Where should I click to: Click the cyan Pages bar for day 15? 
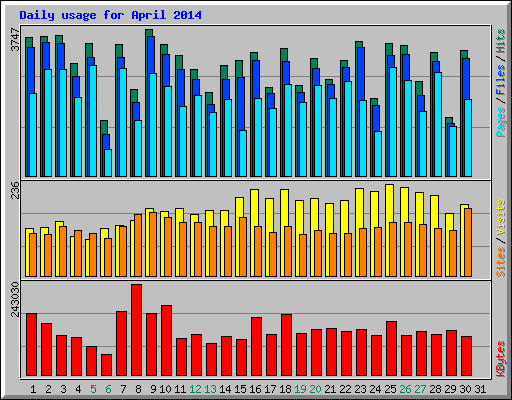click(x=243, y=153)
